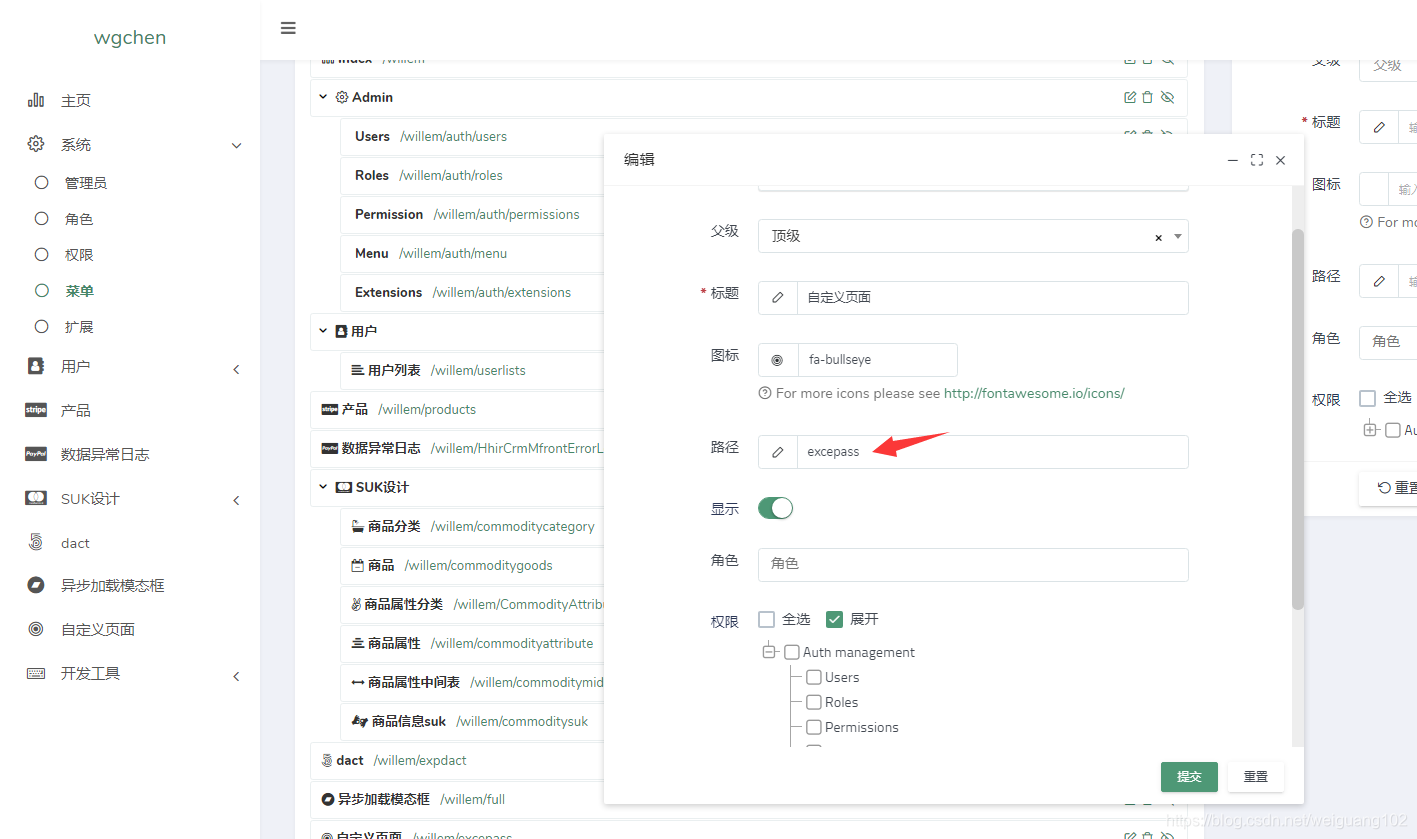Click the green 提交 submit button

pos(1188,776)
